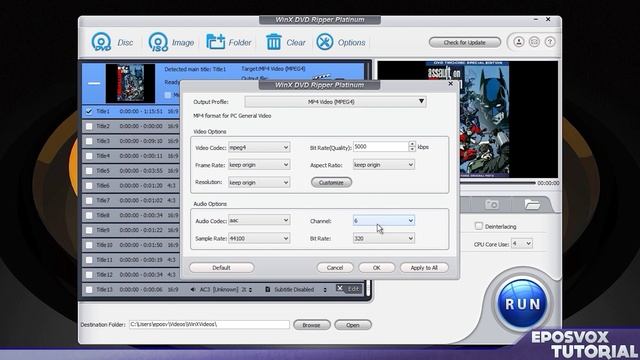Click the Bit Rate(Quality) stepper arrows
640x360 pixels.
pos(412,147)
